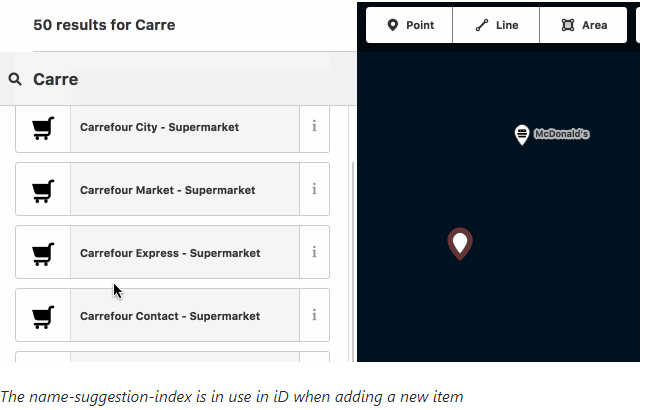
Task: Click the Carrefour Contact shopping cart icon
Action: [43, 316]
